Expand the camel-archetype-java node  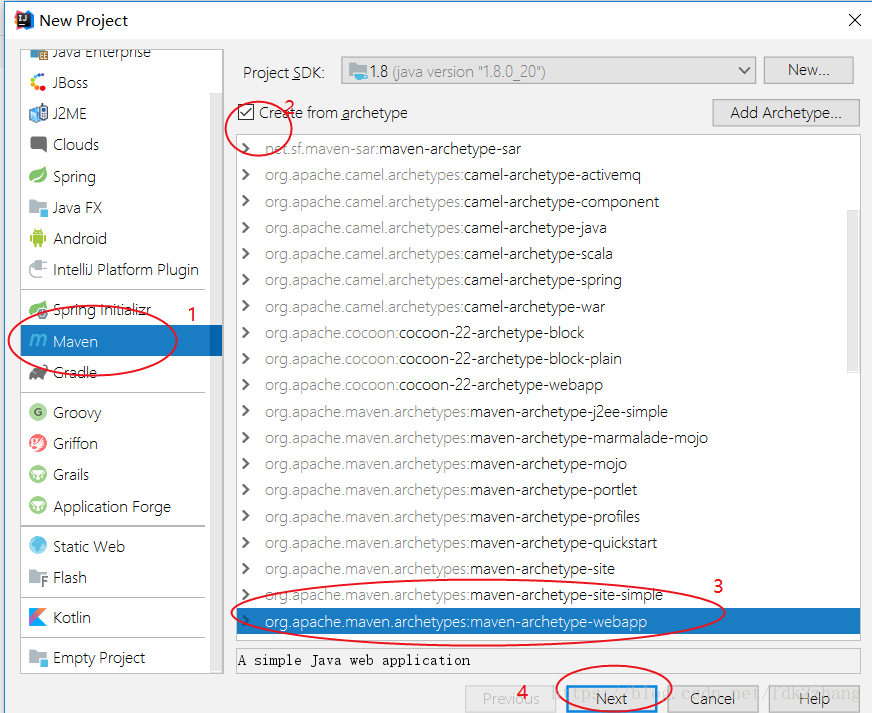(x=245, y=227)
